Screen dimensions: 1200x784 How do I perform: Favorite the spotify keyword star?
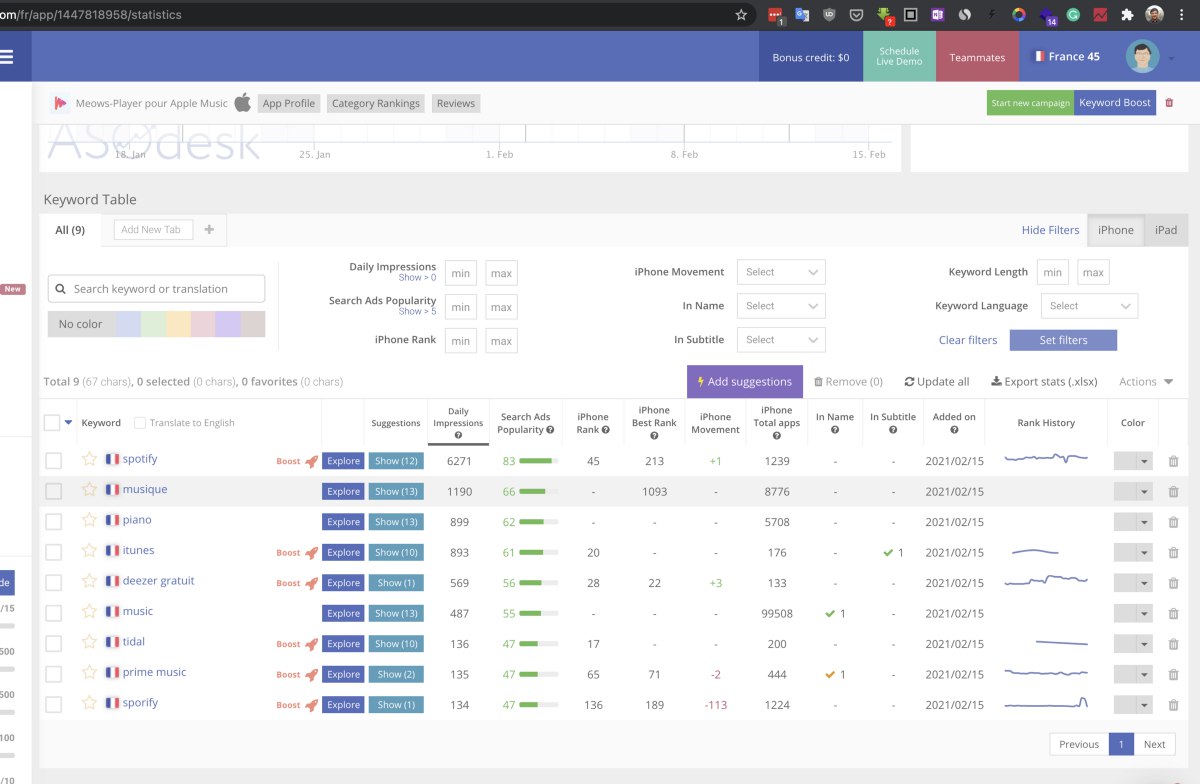(x=90, y=459)
